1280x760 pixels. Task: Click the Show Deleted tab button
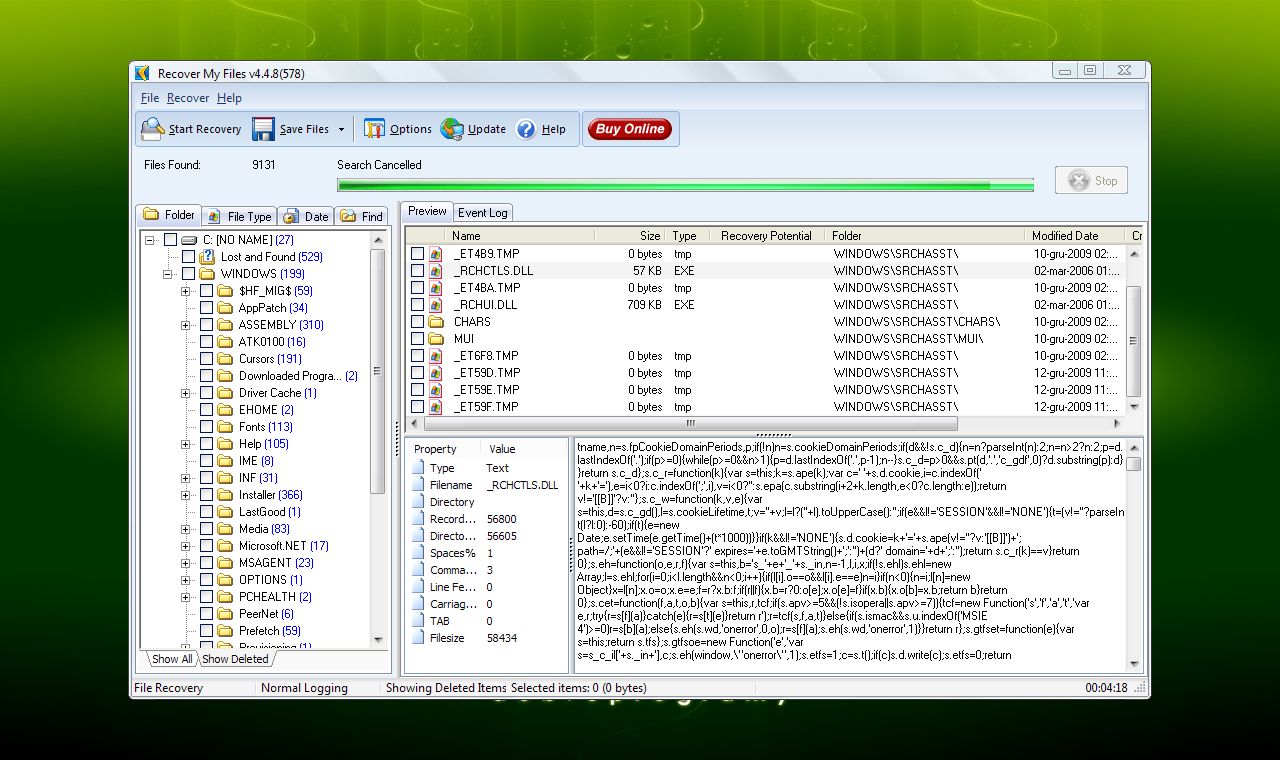tap(236, 659)
